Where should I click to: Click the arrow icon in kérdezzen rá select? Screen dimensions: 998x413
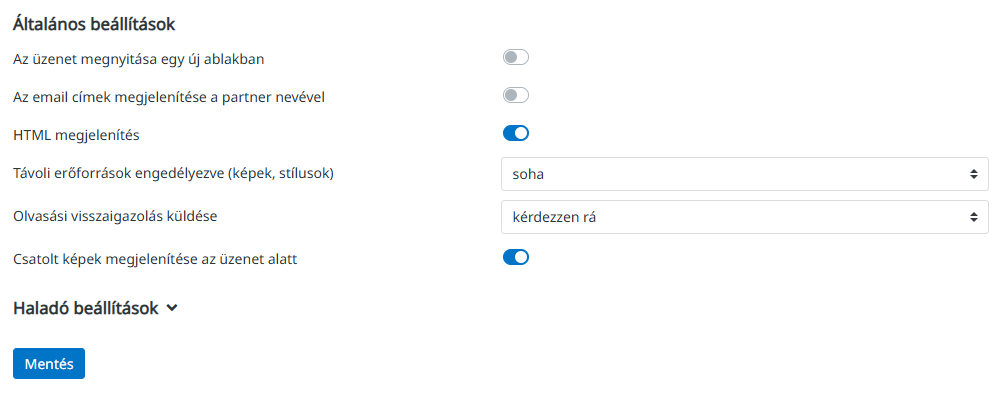tap(973, 216)
